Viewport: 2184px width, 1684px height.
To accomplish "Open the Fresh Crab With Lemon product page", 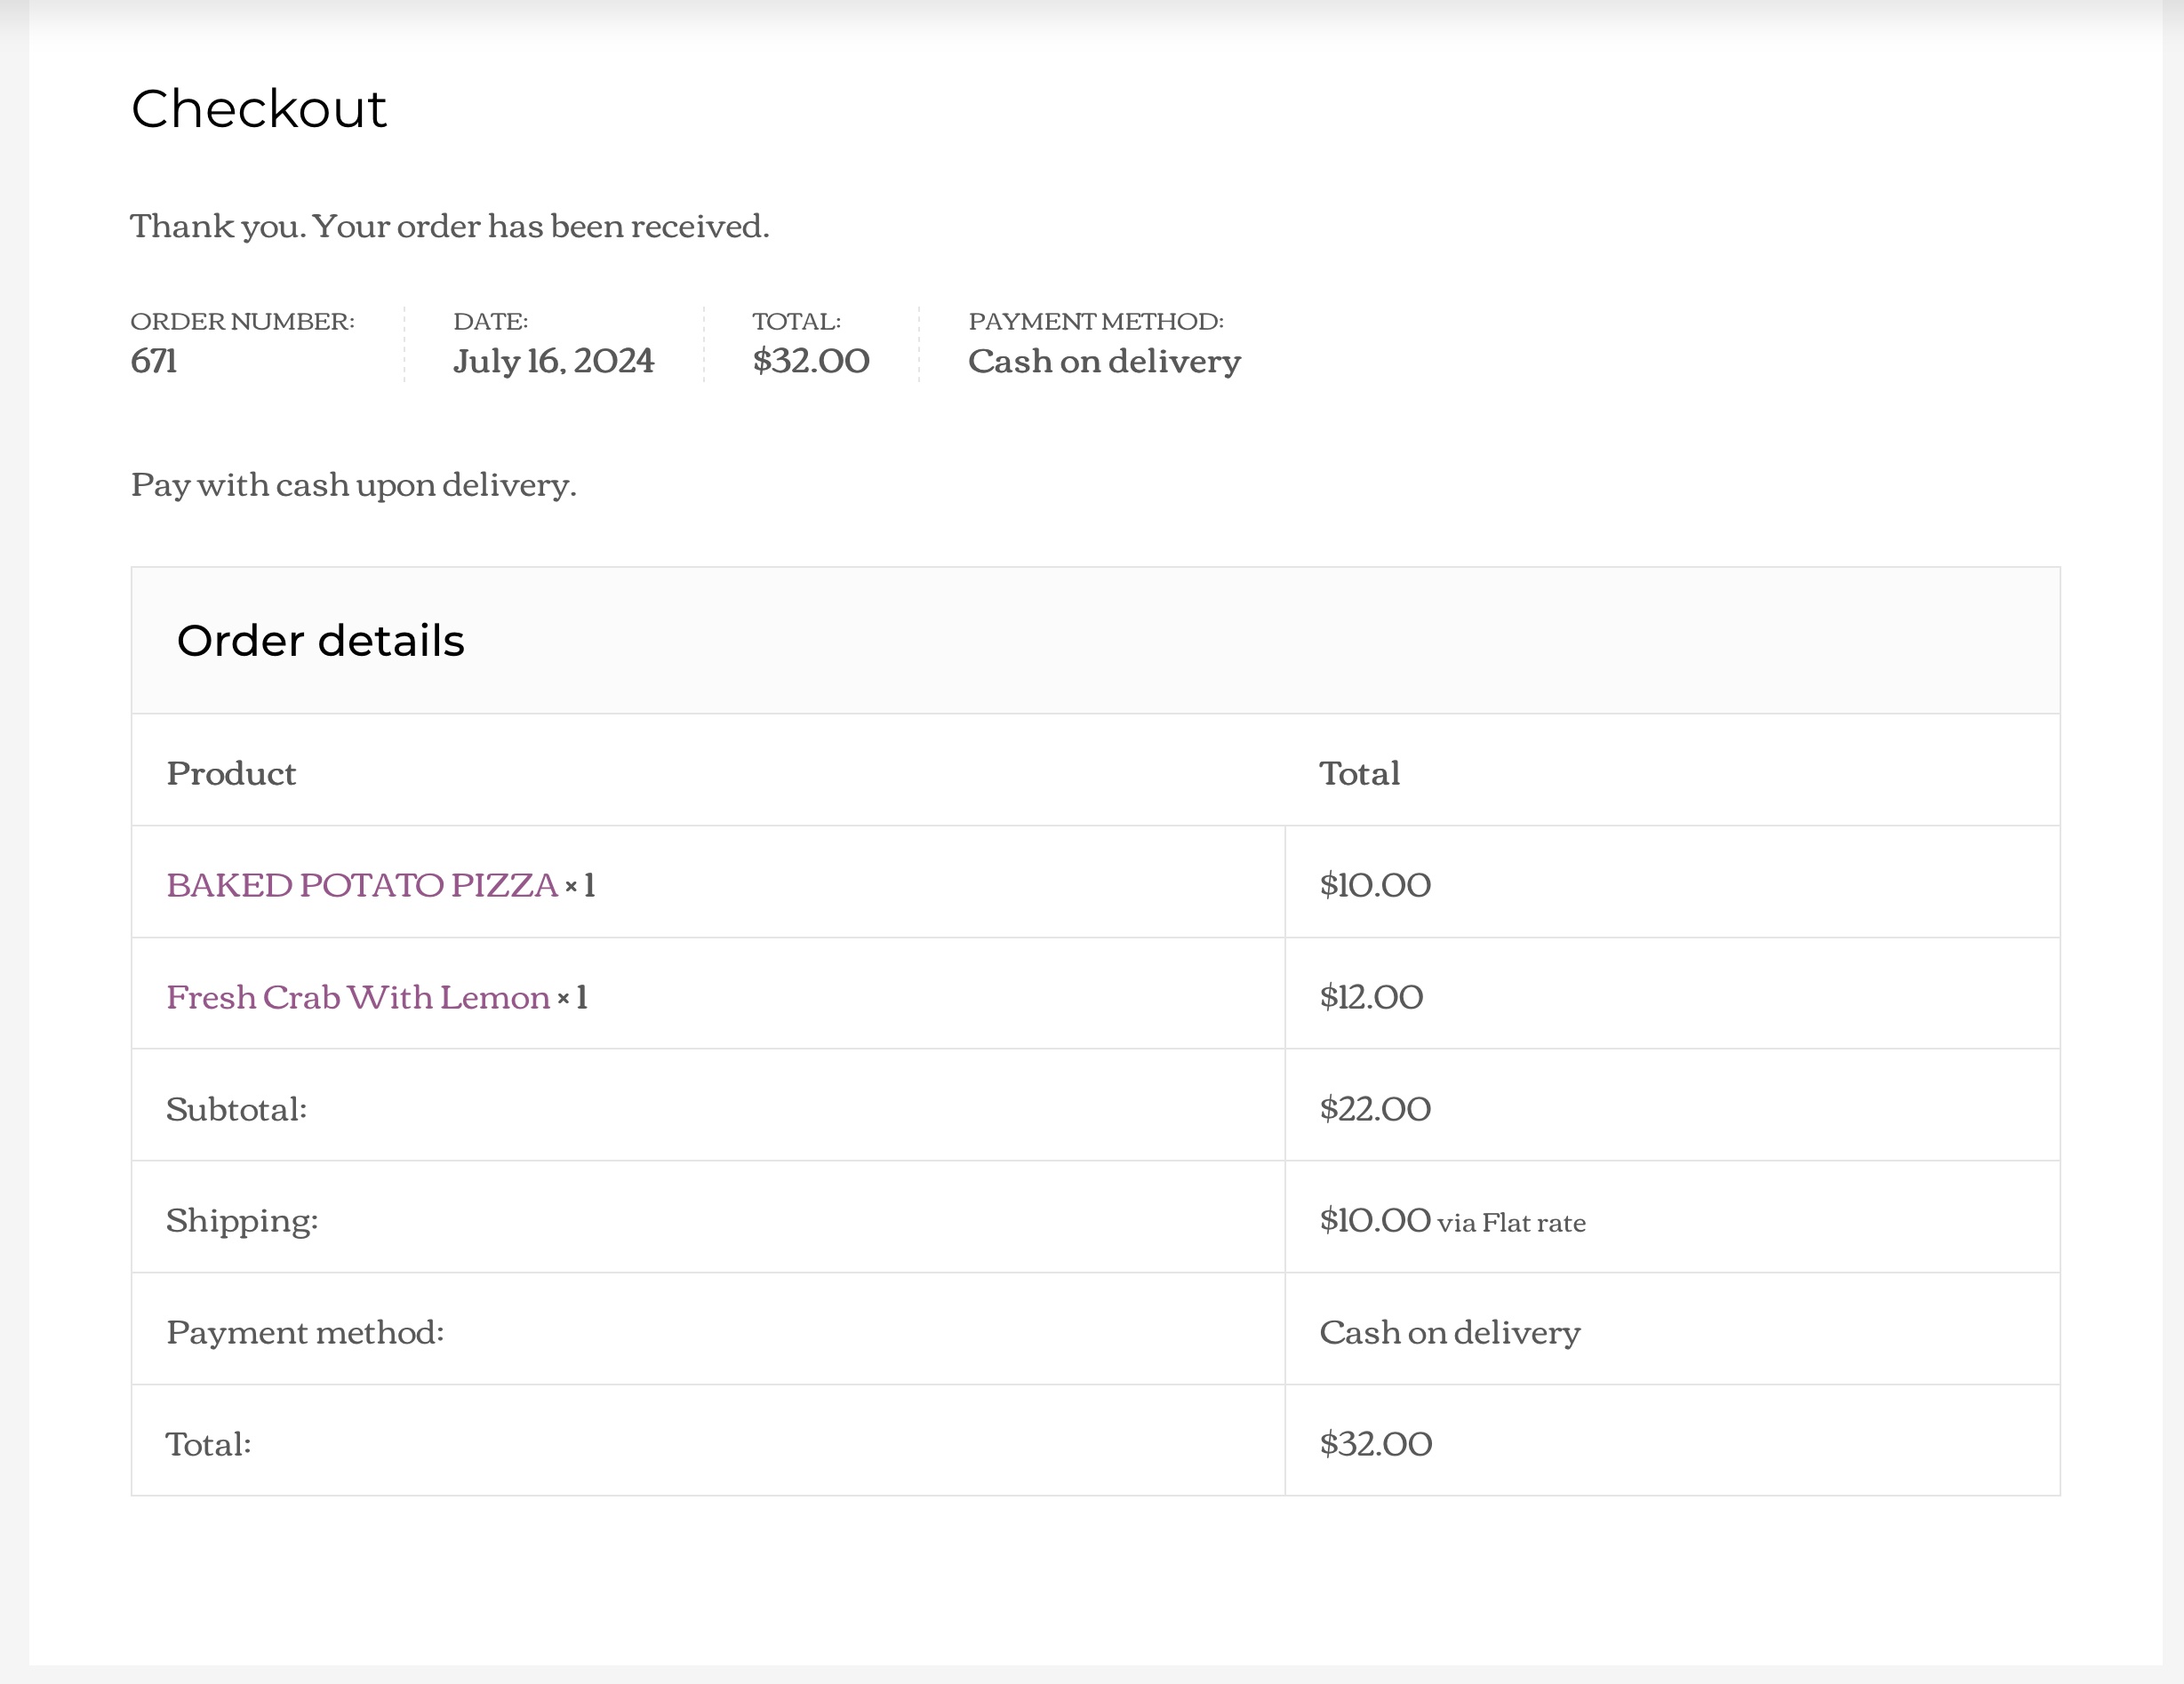I will [x=356, y=997].
